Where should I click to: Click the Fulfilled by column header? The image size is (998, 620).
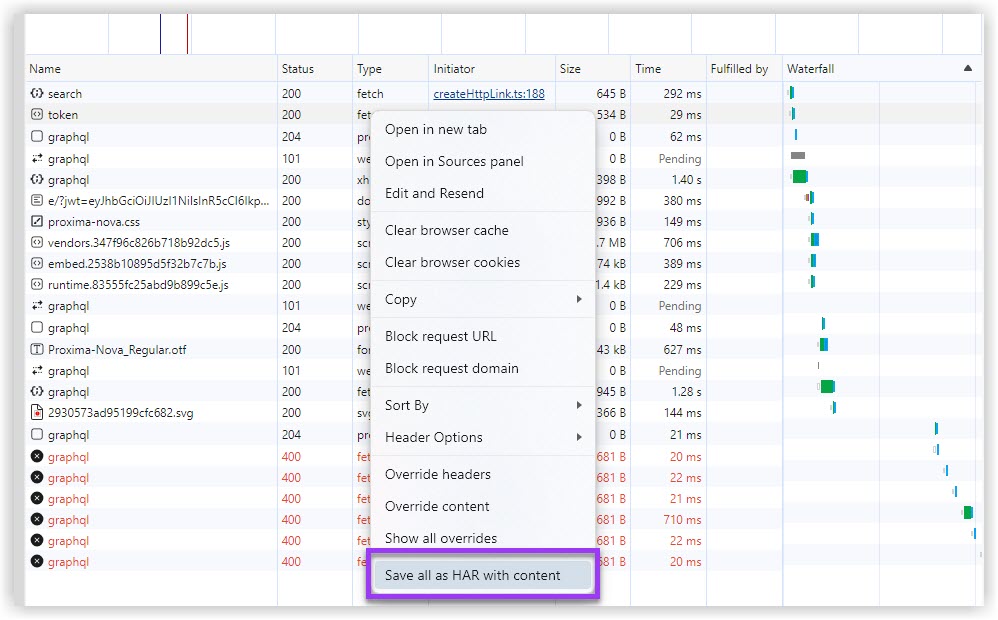pos(744,69)
